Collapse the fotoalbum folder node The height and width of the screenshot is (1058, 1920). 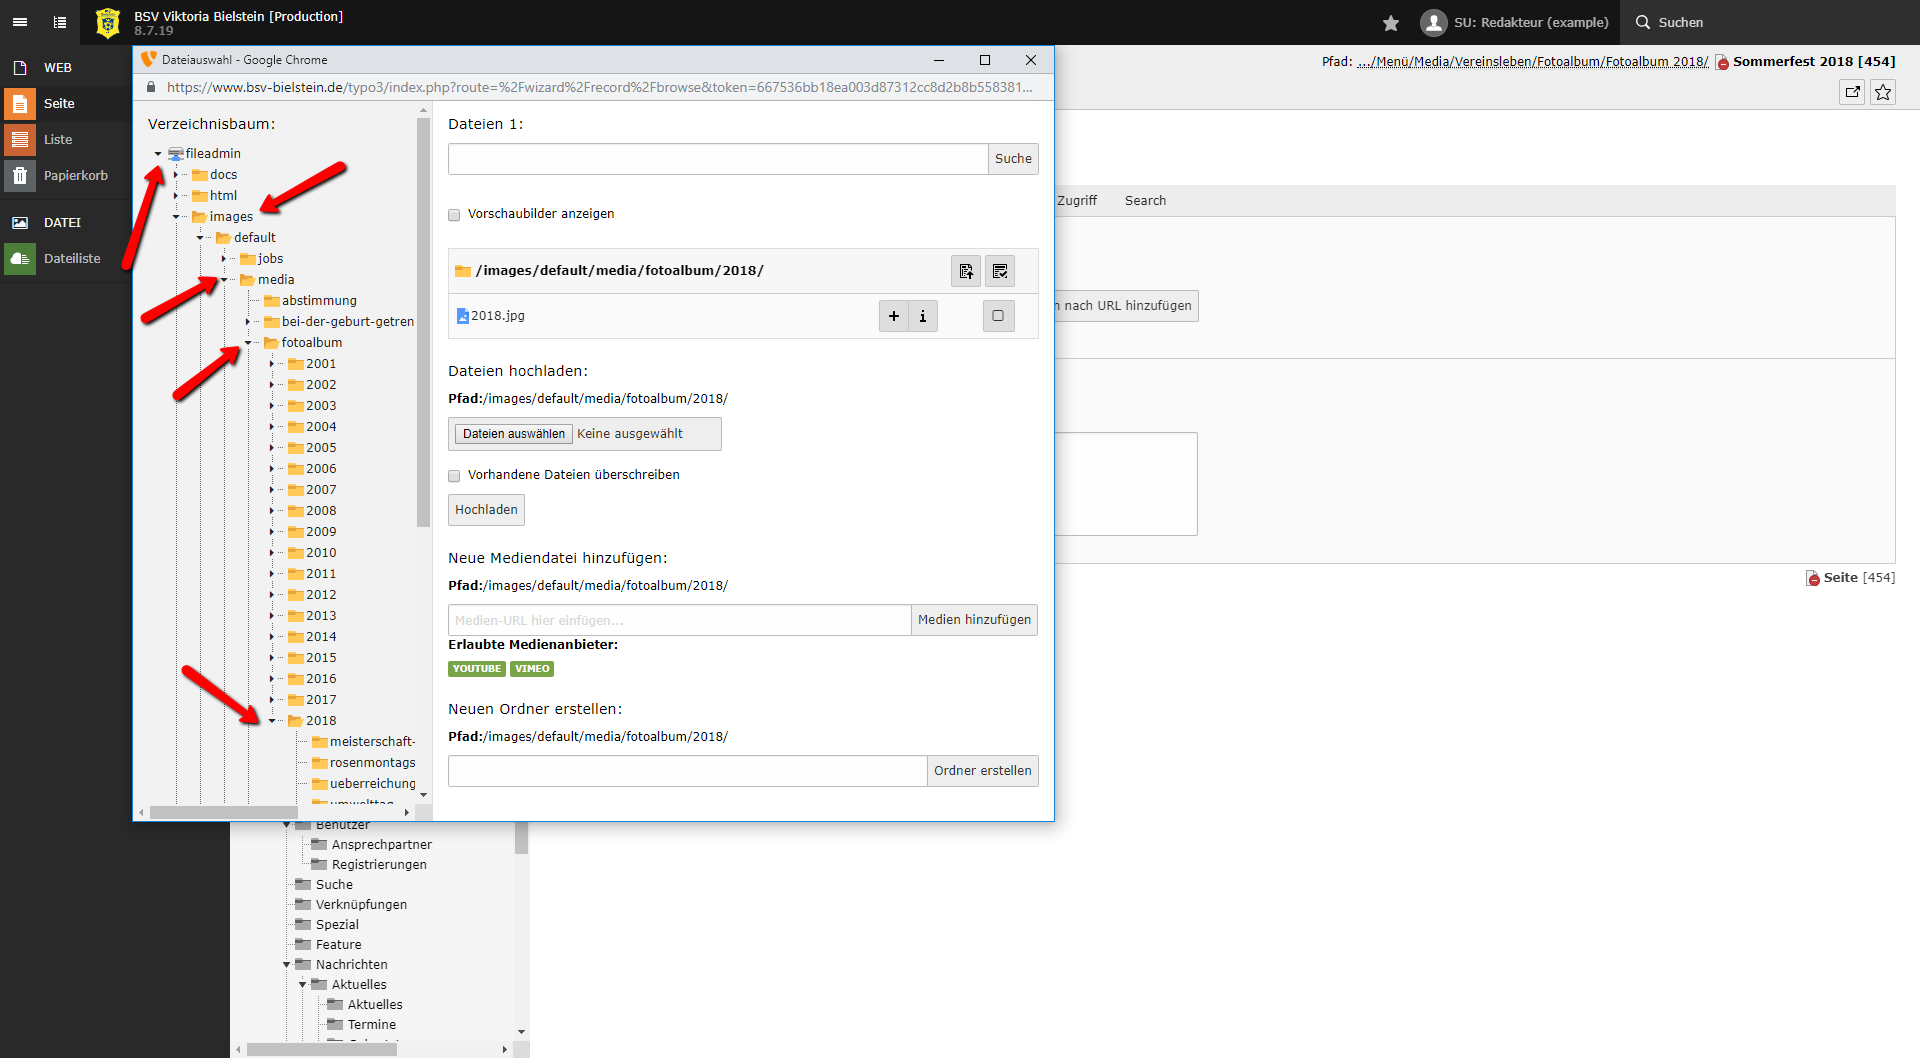pyautogui.click(x=248, y=343)
